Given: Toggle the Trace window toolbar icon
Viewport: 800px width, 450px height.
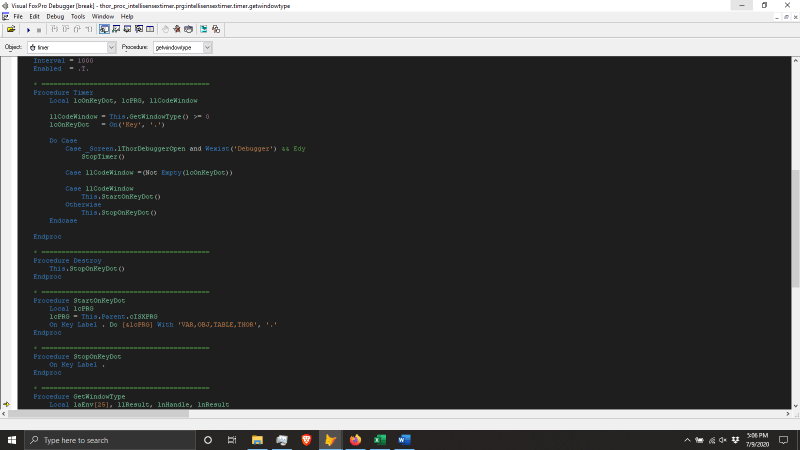Looking at the screenshot, I should pos(104,30).
